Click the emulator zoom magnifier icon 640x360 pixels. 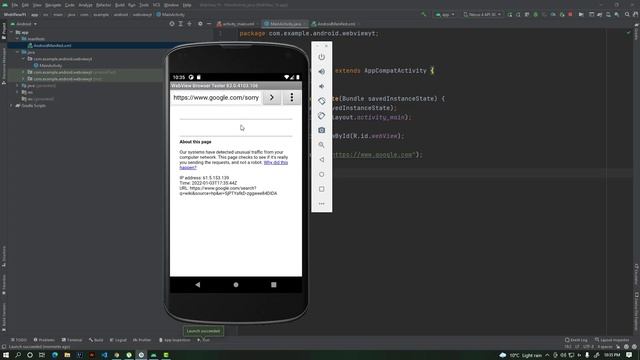322,145
